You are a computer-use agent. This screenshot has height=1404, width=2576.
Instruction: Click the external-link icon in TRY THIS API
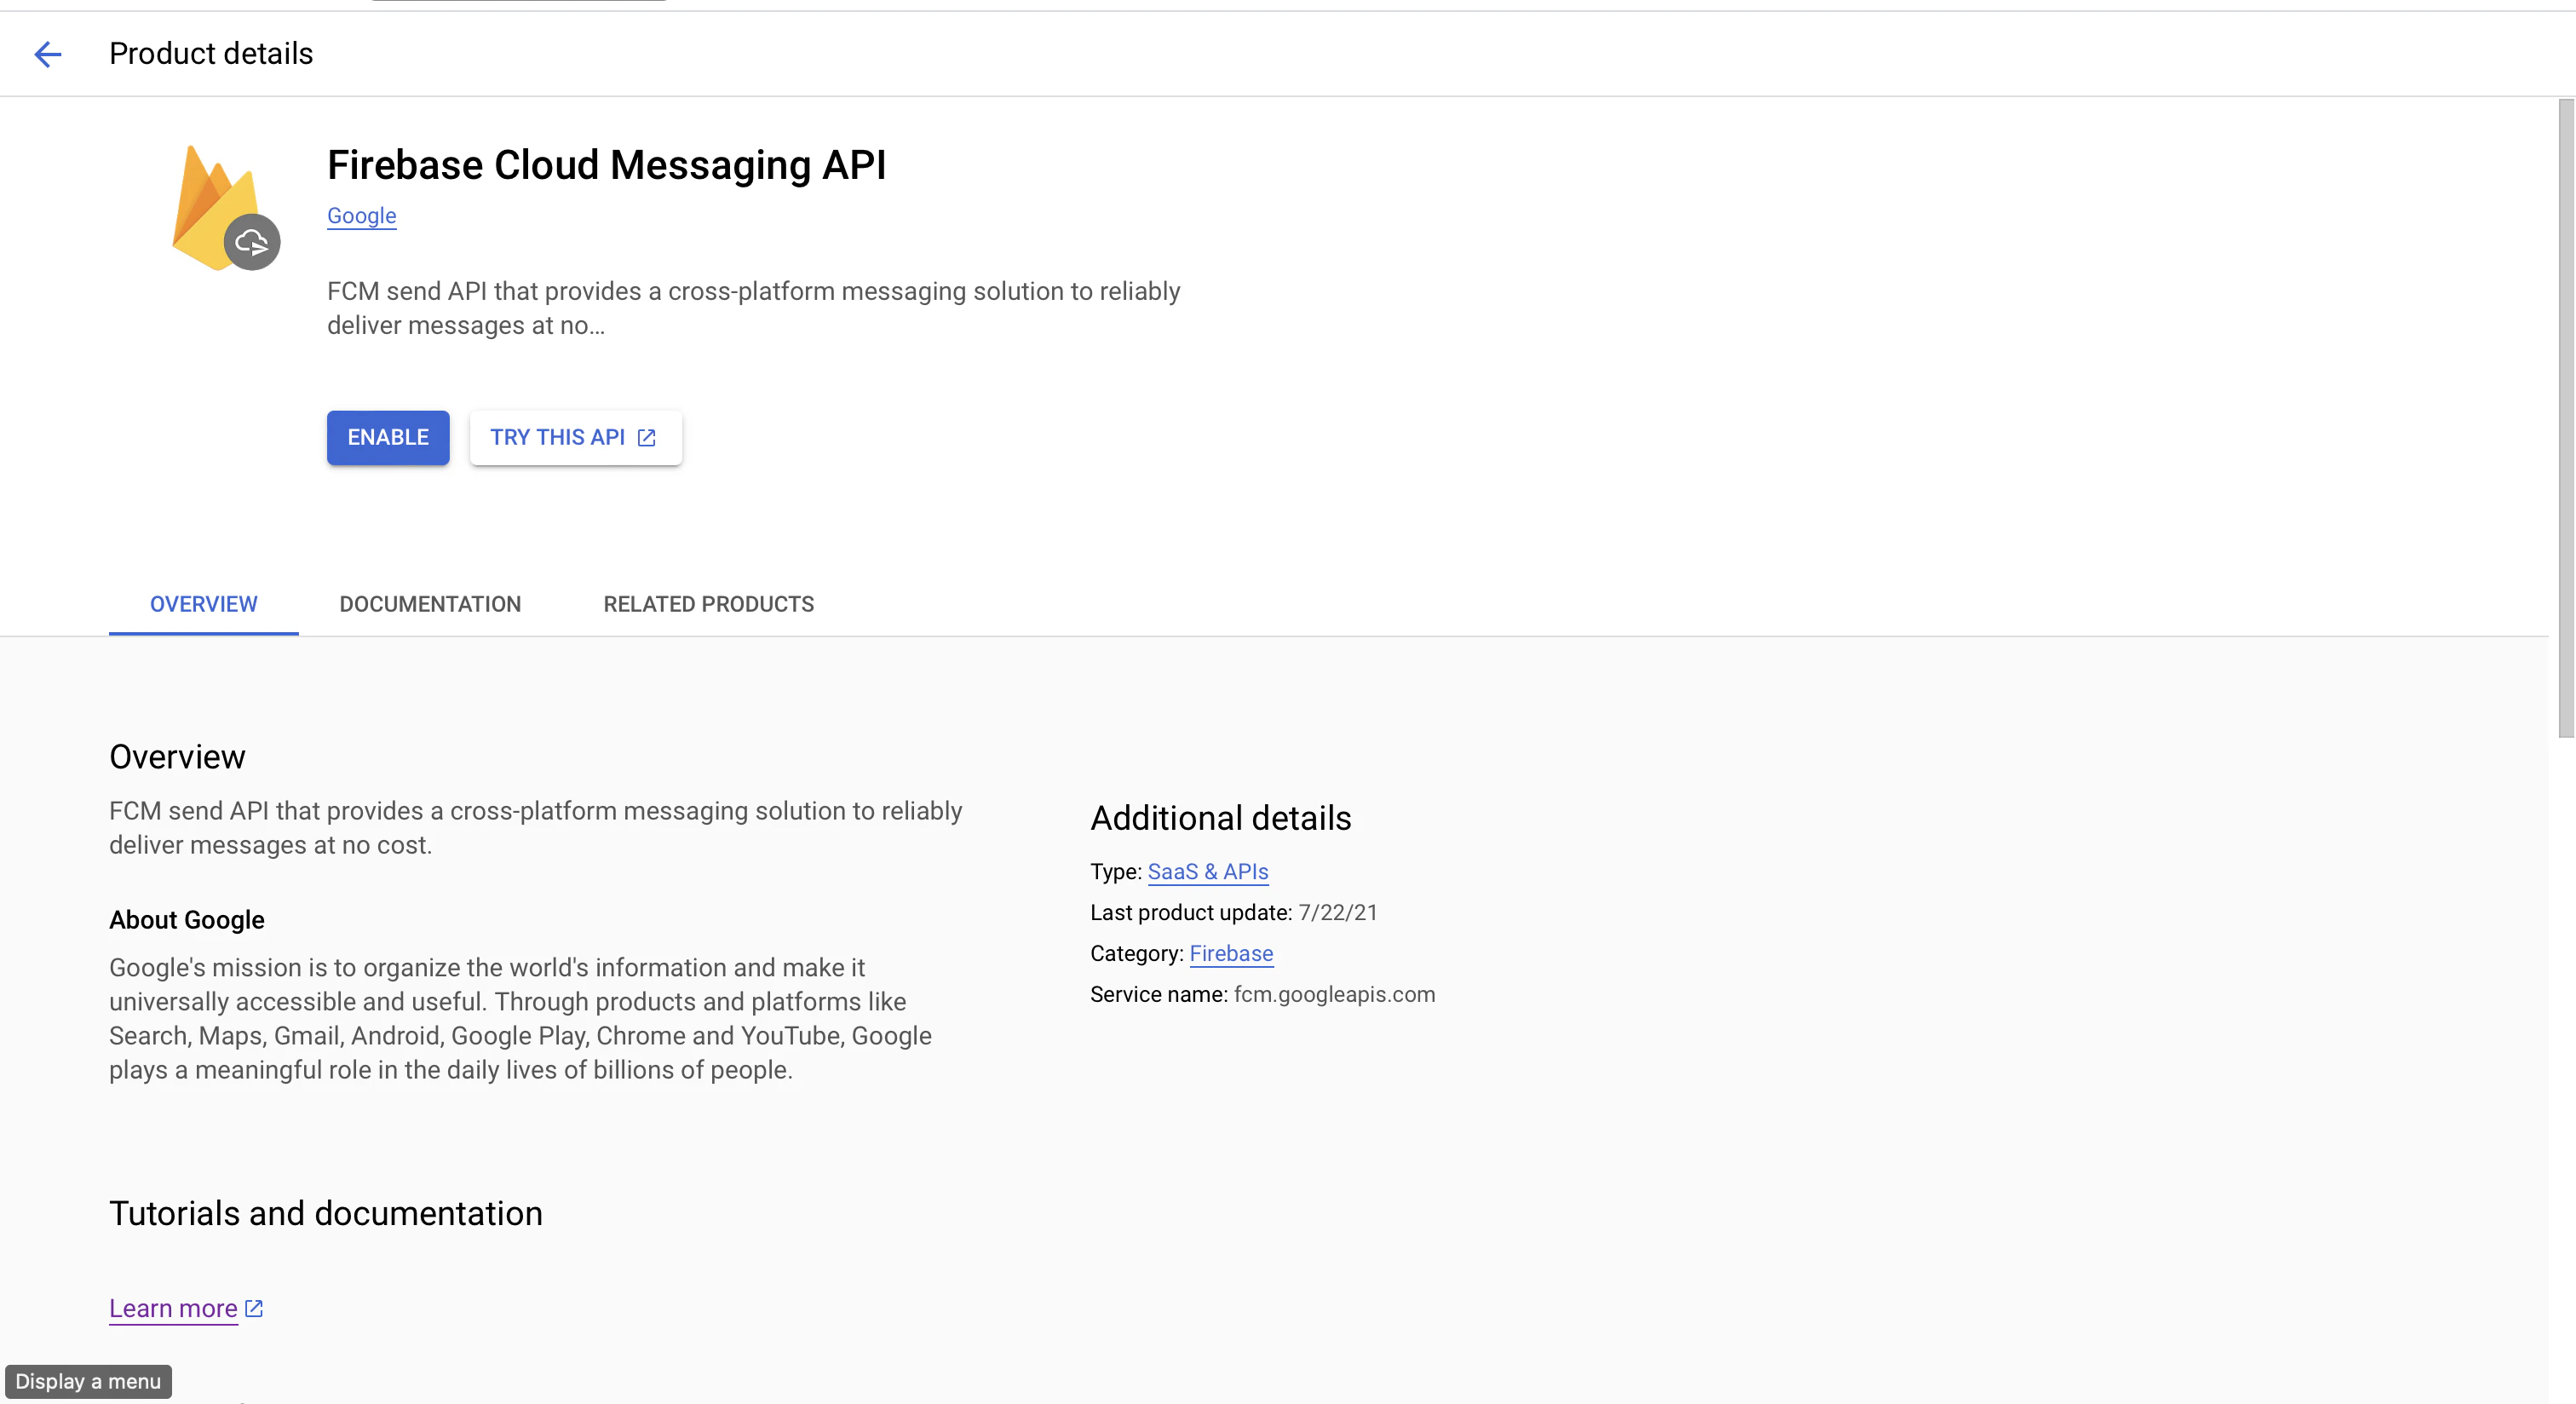647,438
